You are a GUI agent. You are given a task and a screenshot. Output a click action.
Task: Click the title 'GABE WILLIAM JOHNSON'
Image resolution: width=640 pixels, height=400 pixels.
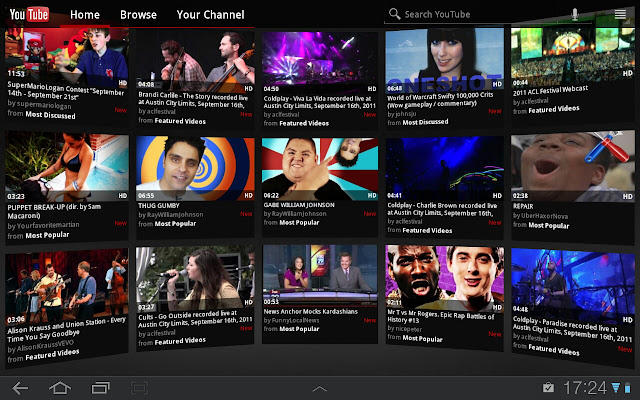299,205
